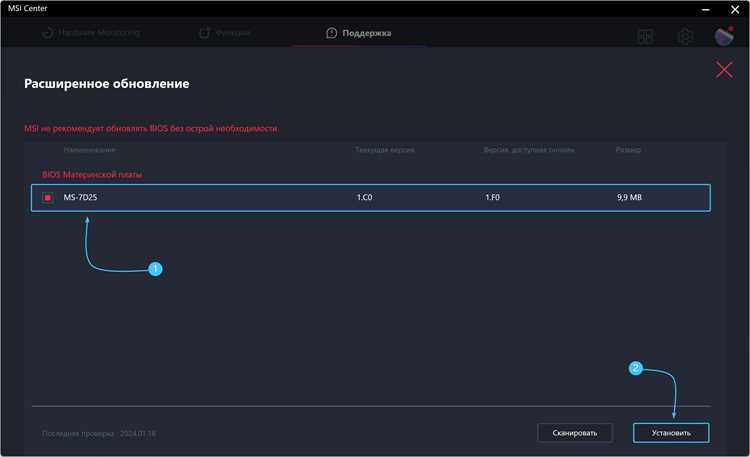Viewport: 750px width, 457px height.
Task: Click the size value 9,9 MB
Action: point(629,197)
